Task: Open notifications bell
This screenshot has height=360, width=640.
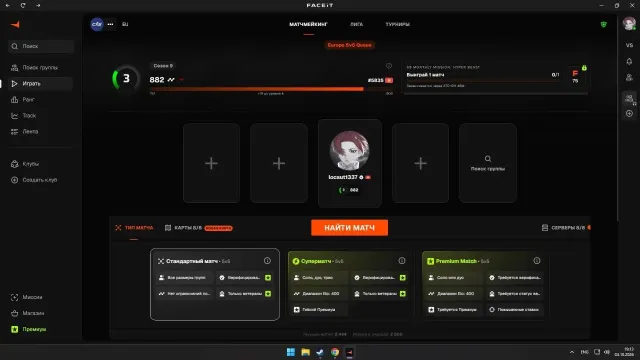Action: [629, 61]
